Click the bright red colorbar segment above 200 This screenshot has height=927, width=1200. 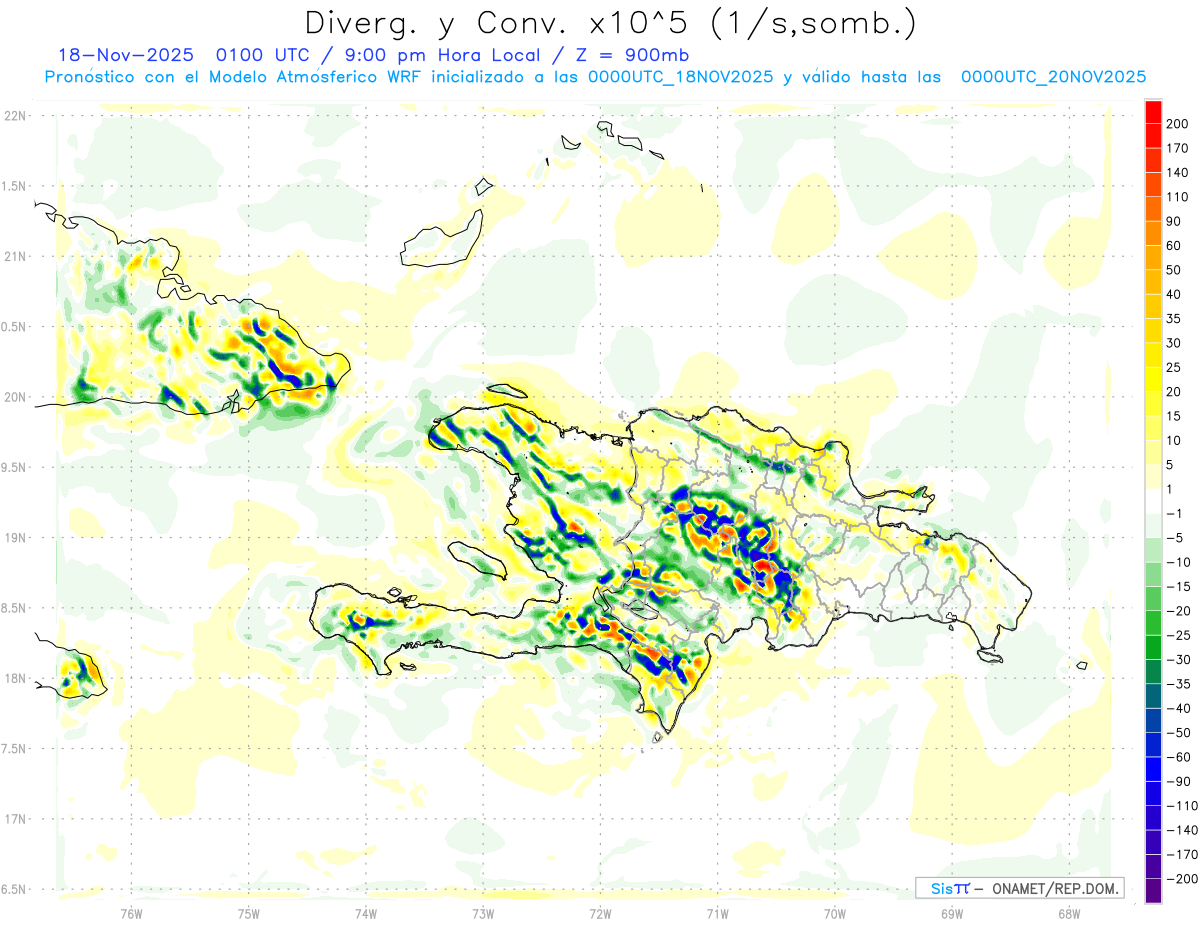point(1153,112)
